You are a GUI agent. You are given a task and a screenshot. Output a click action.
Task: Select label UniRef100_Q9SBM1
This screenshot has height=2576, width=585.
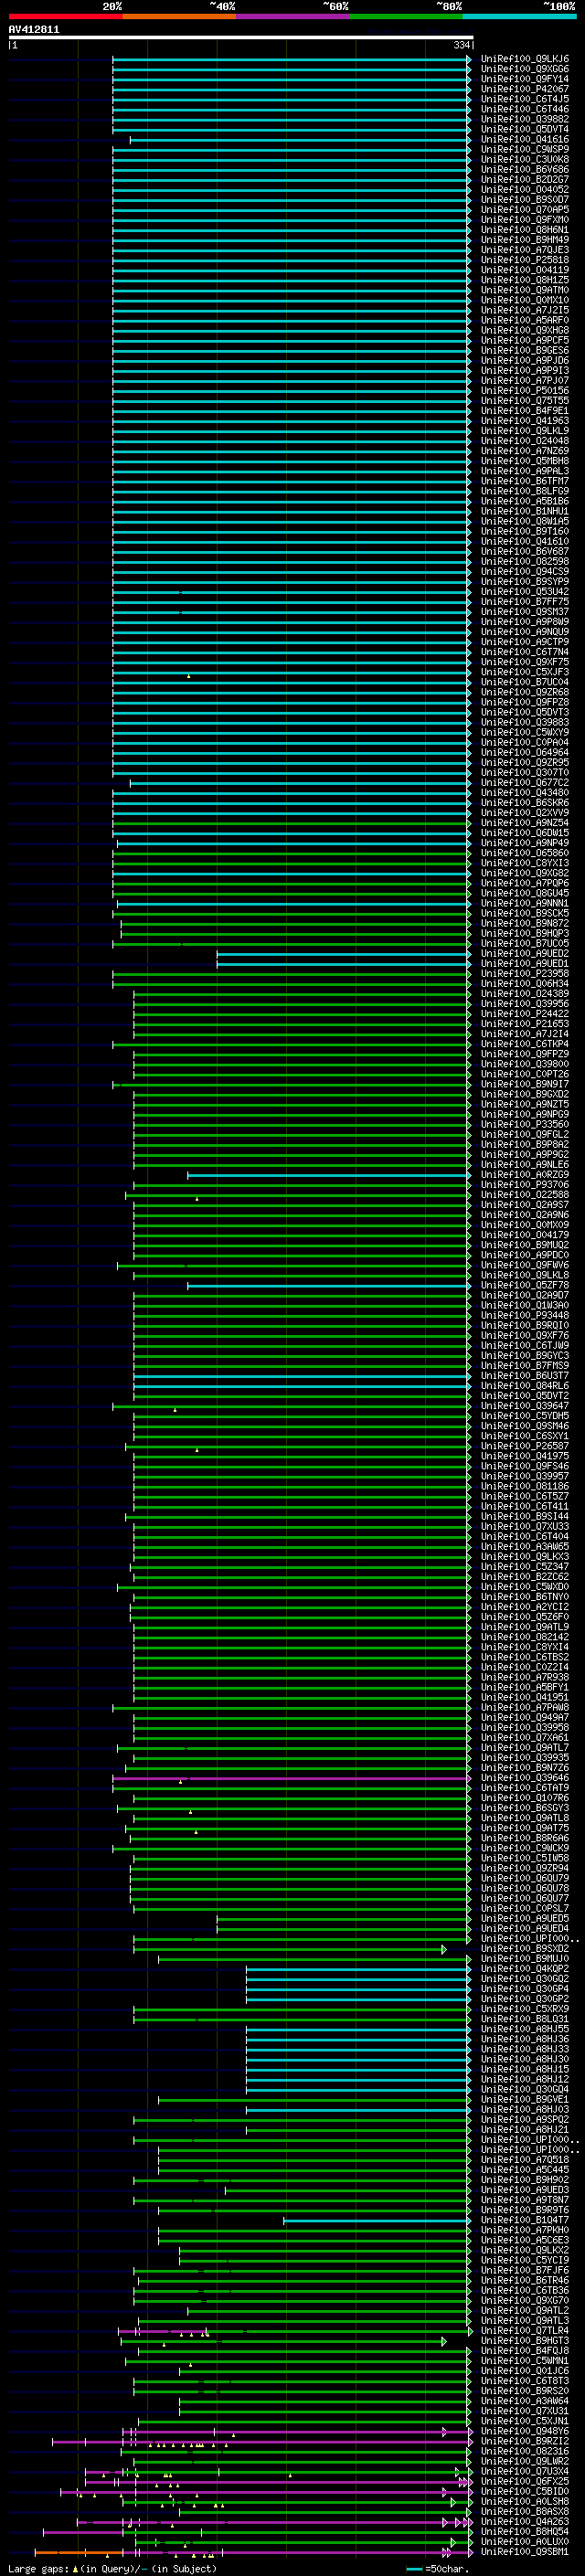524,2551
